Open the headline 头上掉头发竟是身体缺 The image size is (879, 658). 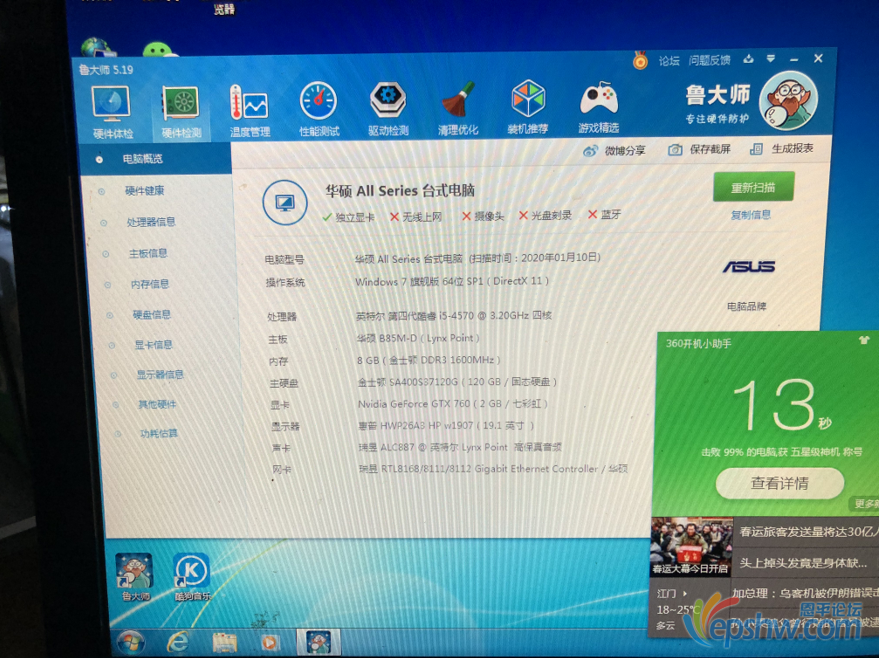(x=803, y=563)
